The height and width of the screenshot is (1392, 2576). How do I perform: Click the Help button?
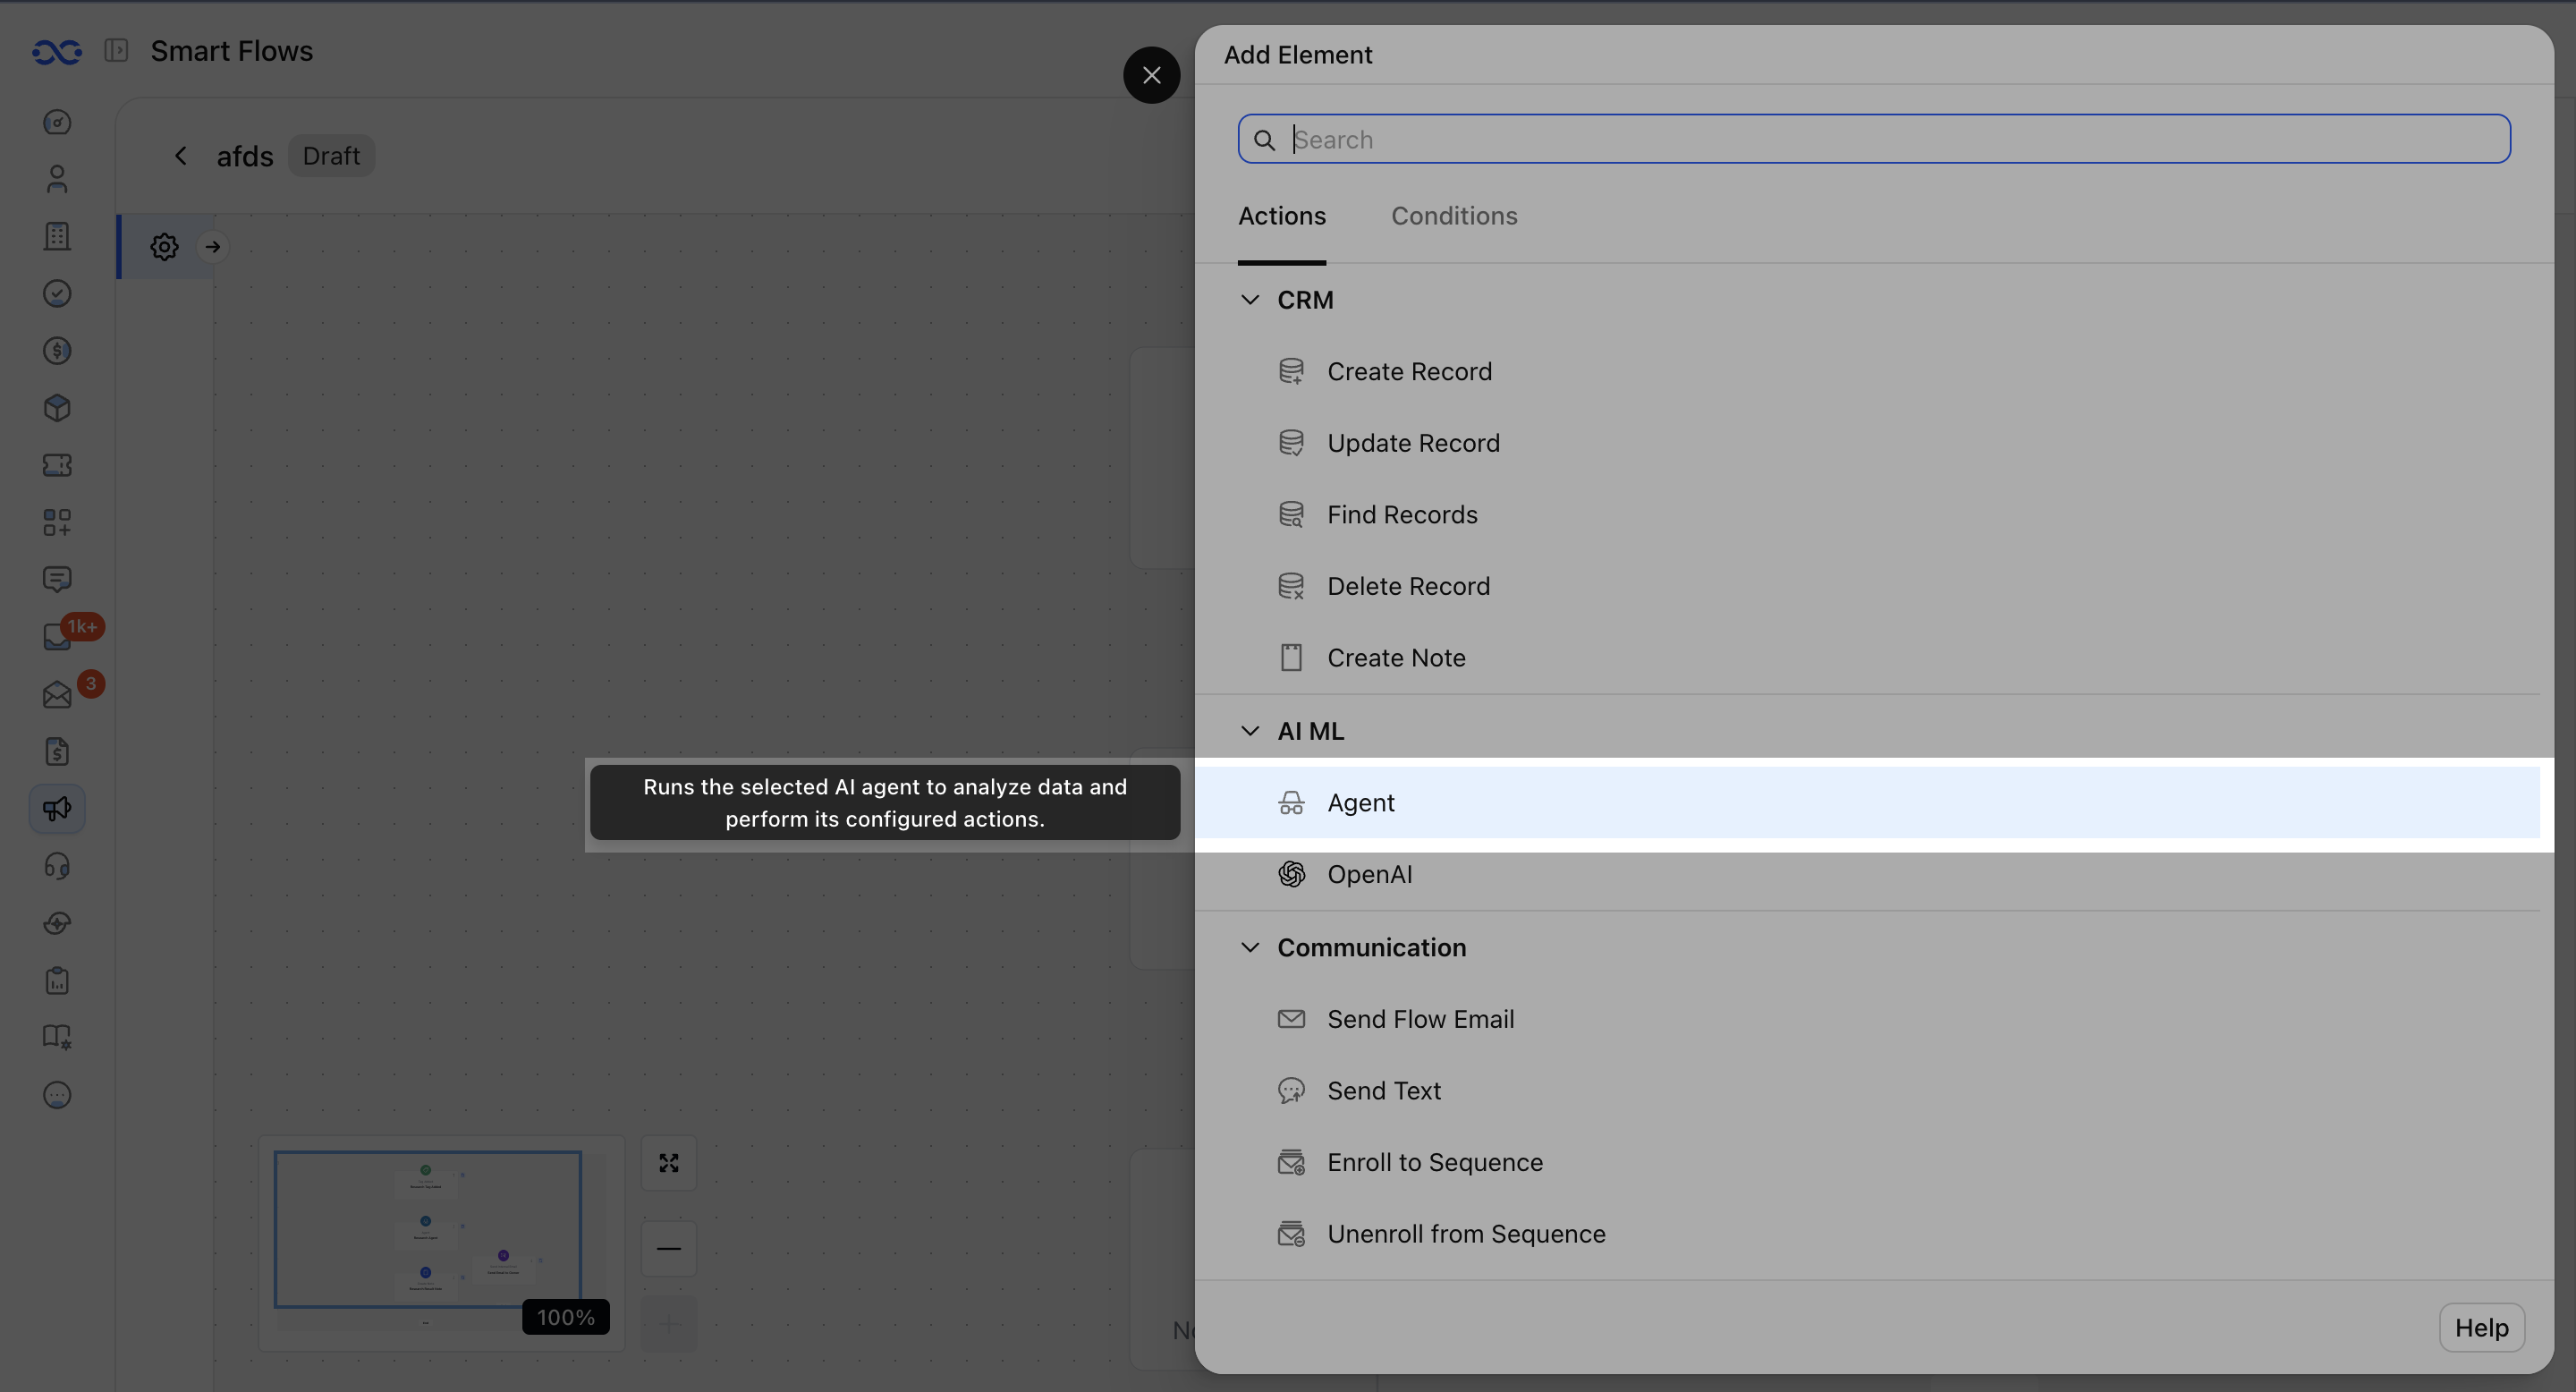pos(2482,1328)
